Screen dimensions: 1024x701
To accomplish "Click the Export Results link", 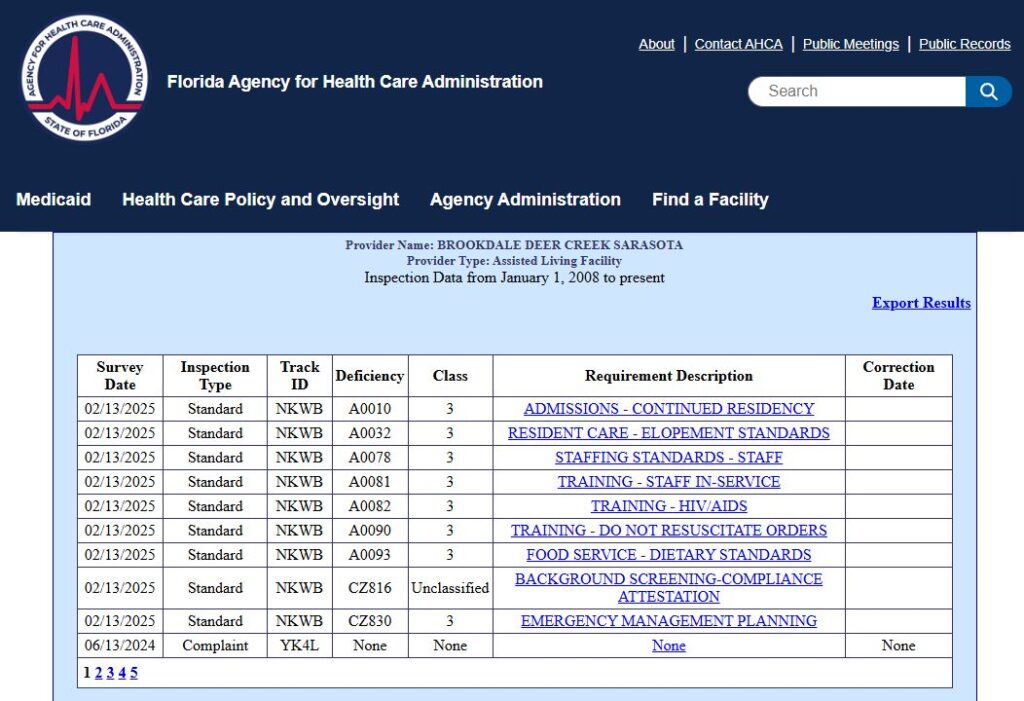I will (921, 303).
